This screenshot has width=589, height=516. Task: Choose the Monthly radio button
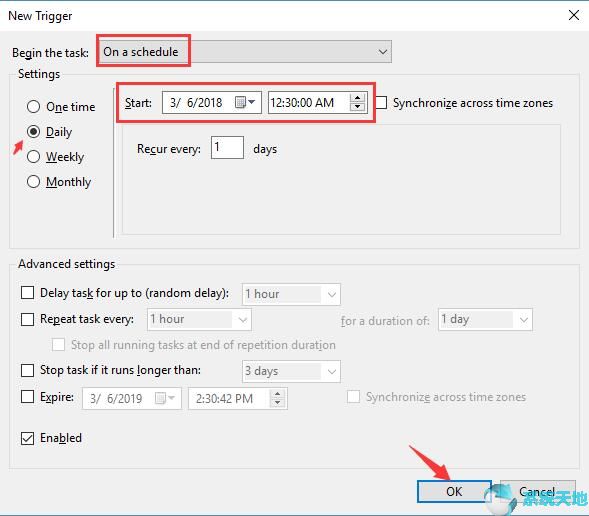point(33,182)
